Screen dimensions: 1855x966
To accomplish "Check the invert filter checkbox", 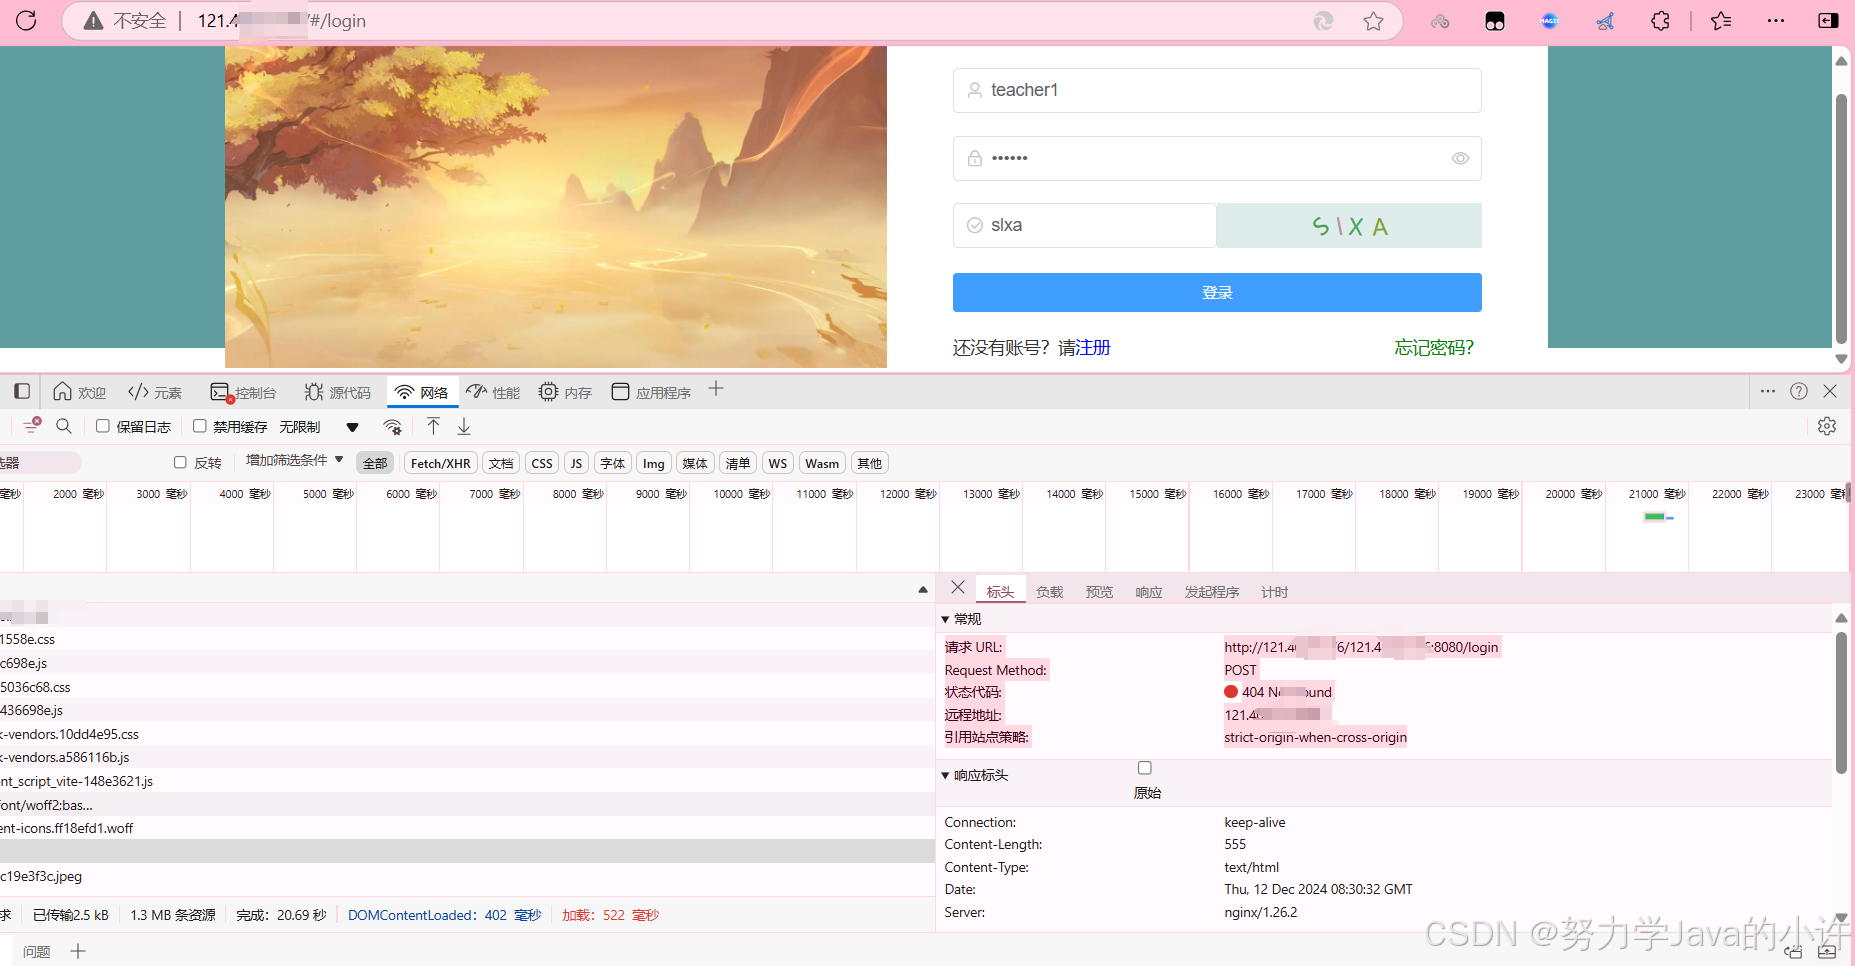I will [x=180, y=462].
